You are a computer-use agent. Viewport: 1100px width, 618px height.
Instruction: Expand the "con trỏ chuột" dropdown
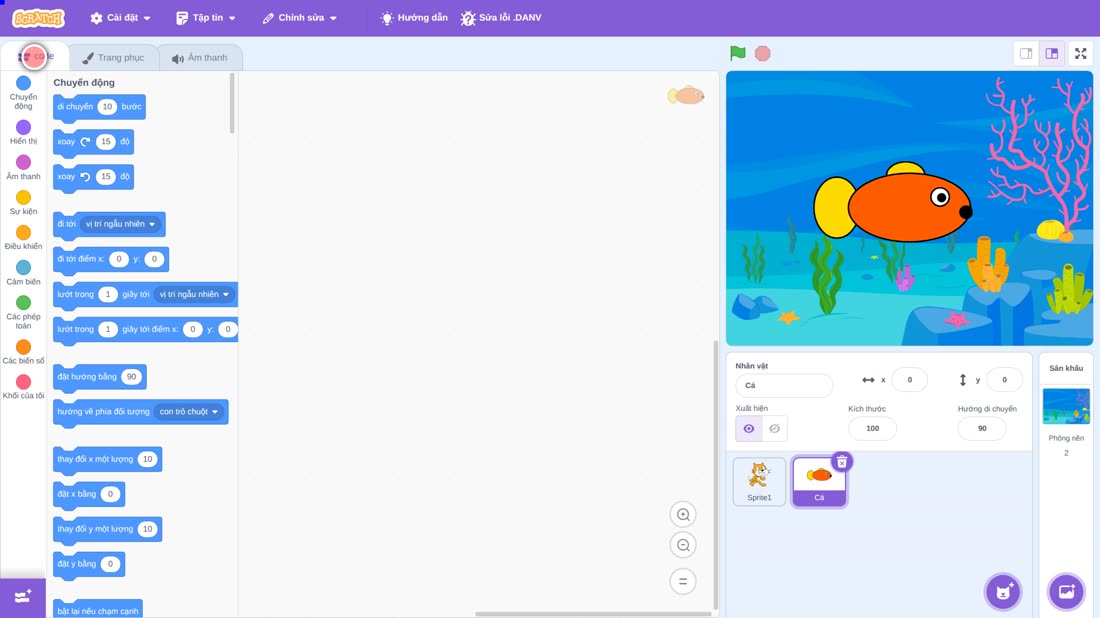(x=189, y=412)
